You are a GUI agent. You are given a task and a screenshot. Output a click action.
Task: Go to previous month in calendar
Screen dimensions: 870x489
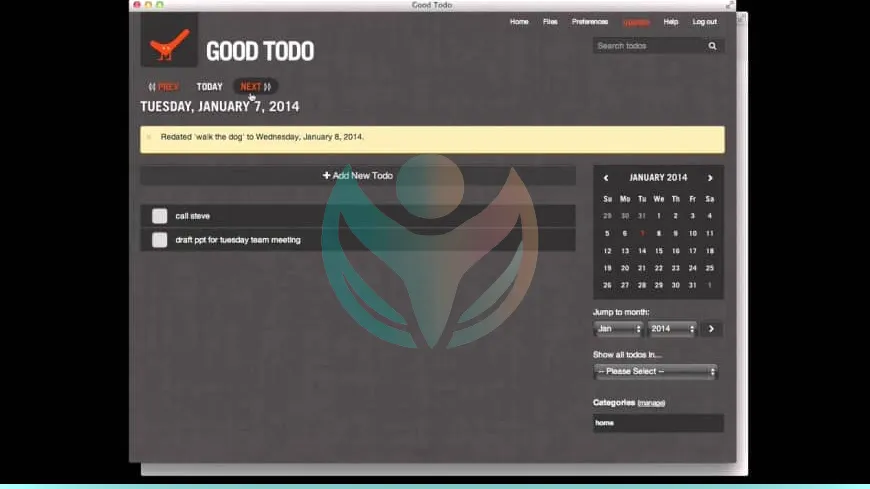606,178
